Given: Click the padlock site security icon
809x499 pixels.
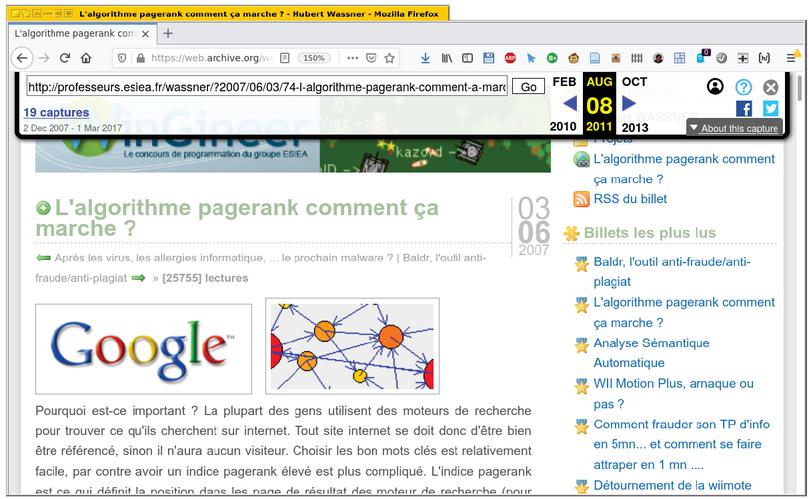Looking at the screenshot, I should pos(140,58).
